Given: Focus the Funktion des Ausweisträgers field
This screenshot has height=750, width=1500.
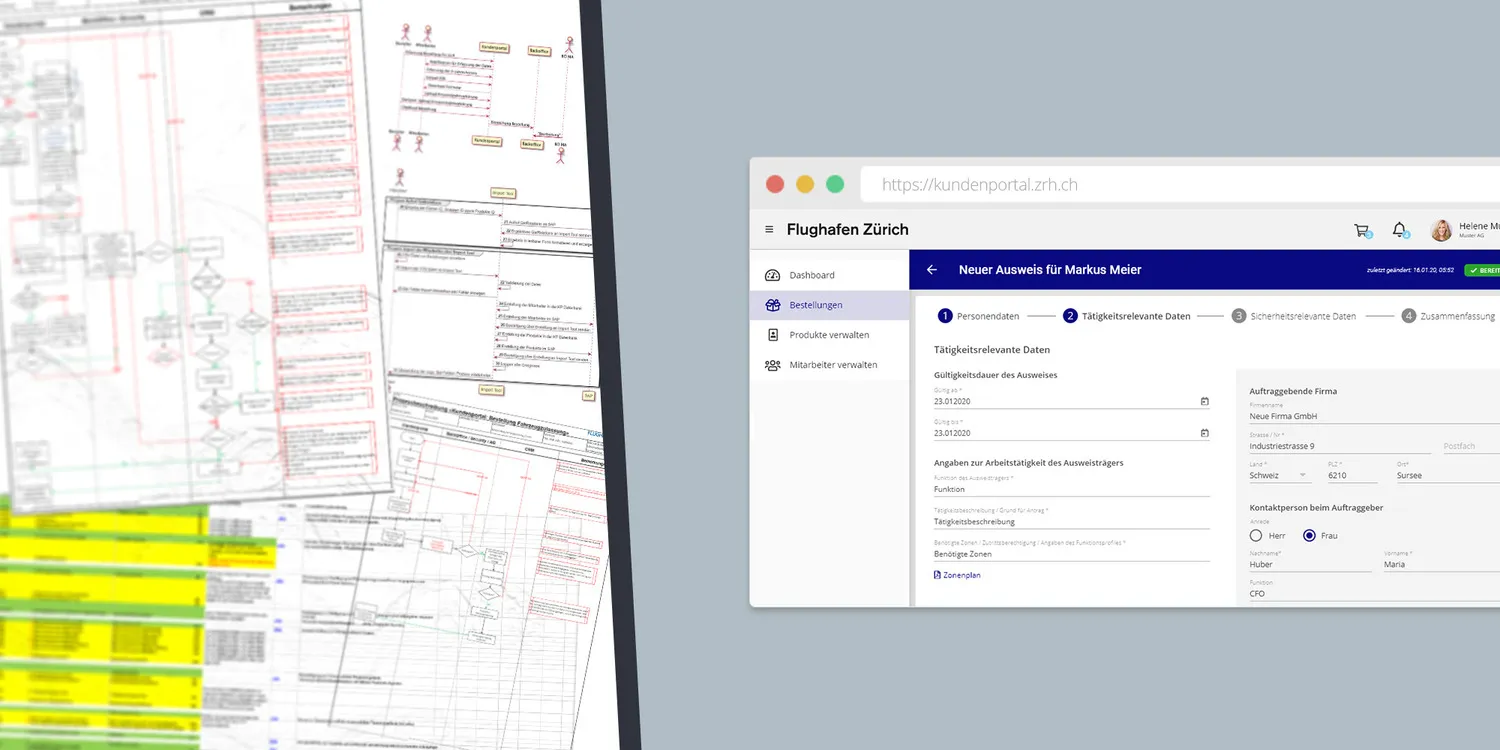Looking at the screenshot, I should (x=1072, y=486).
